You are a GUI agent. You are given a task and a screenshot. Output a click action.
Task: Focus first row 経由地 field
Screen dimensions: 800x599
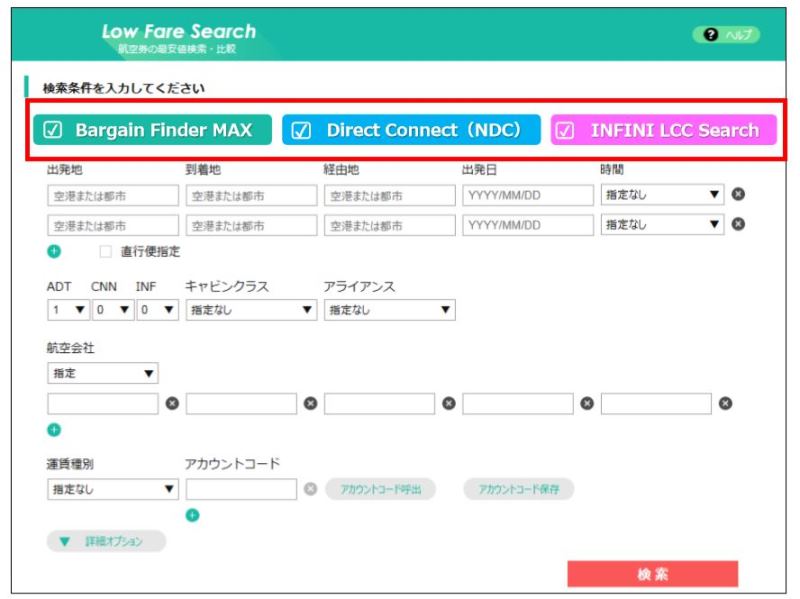click(390, 195)
